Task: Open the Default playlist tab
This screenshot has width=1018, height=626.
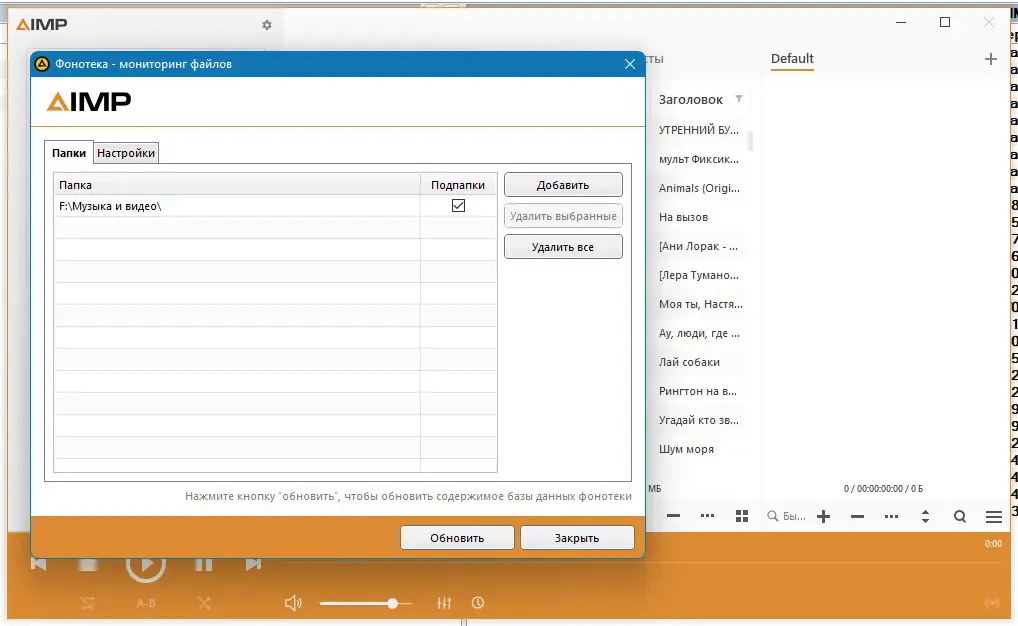Action: (x=792, y=59)
